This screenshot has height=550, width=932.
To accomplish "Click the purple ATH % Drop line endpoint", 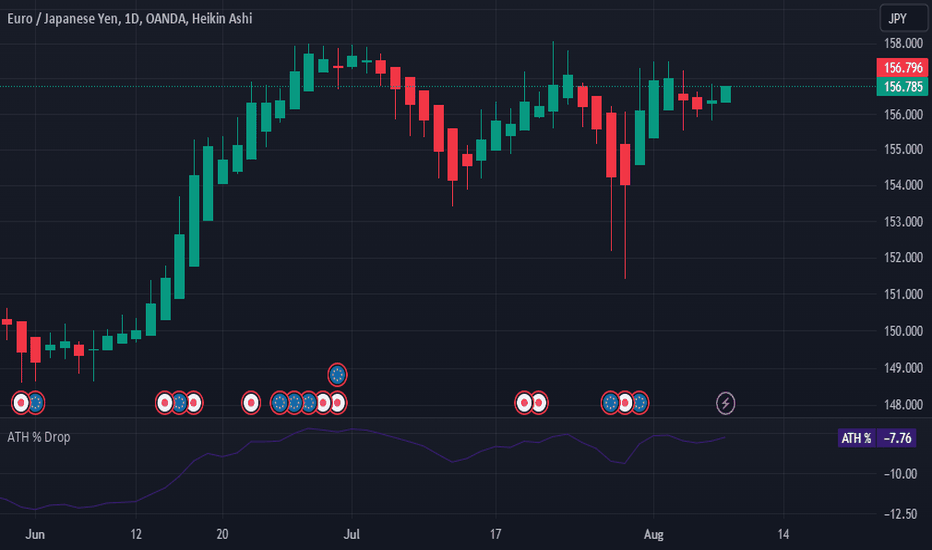I will pos(725,438).
